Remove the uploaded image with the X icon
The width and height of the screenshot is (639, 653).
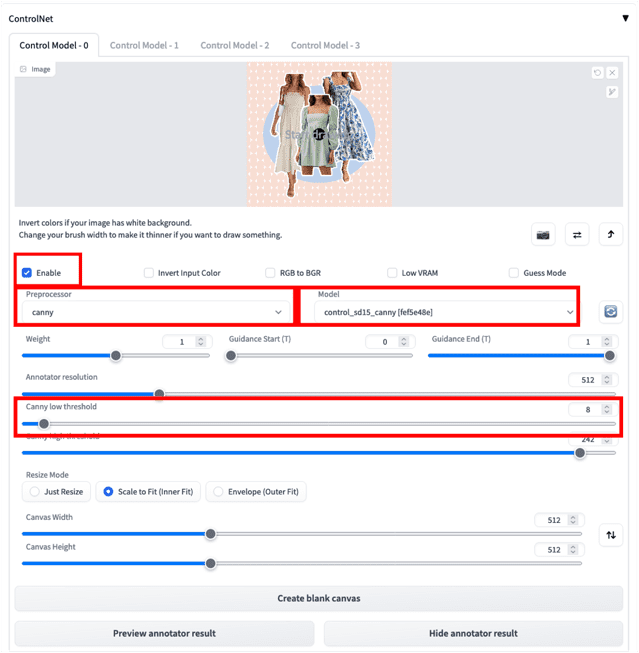pos(612,72)
